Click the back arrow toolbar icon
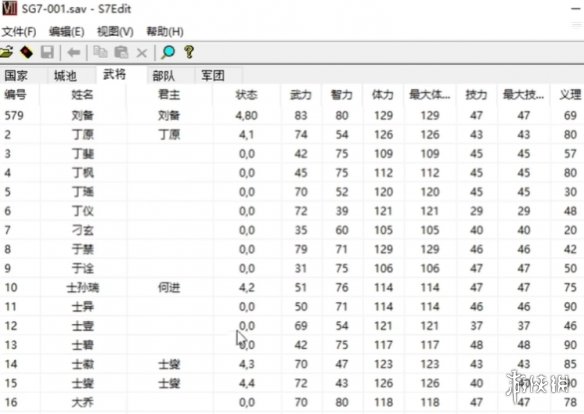Image resolution: width=584 pixels, height=414 pixels. pyautogui.click(x=74, y=52)
